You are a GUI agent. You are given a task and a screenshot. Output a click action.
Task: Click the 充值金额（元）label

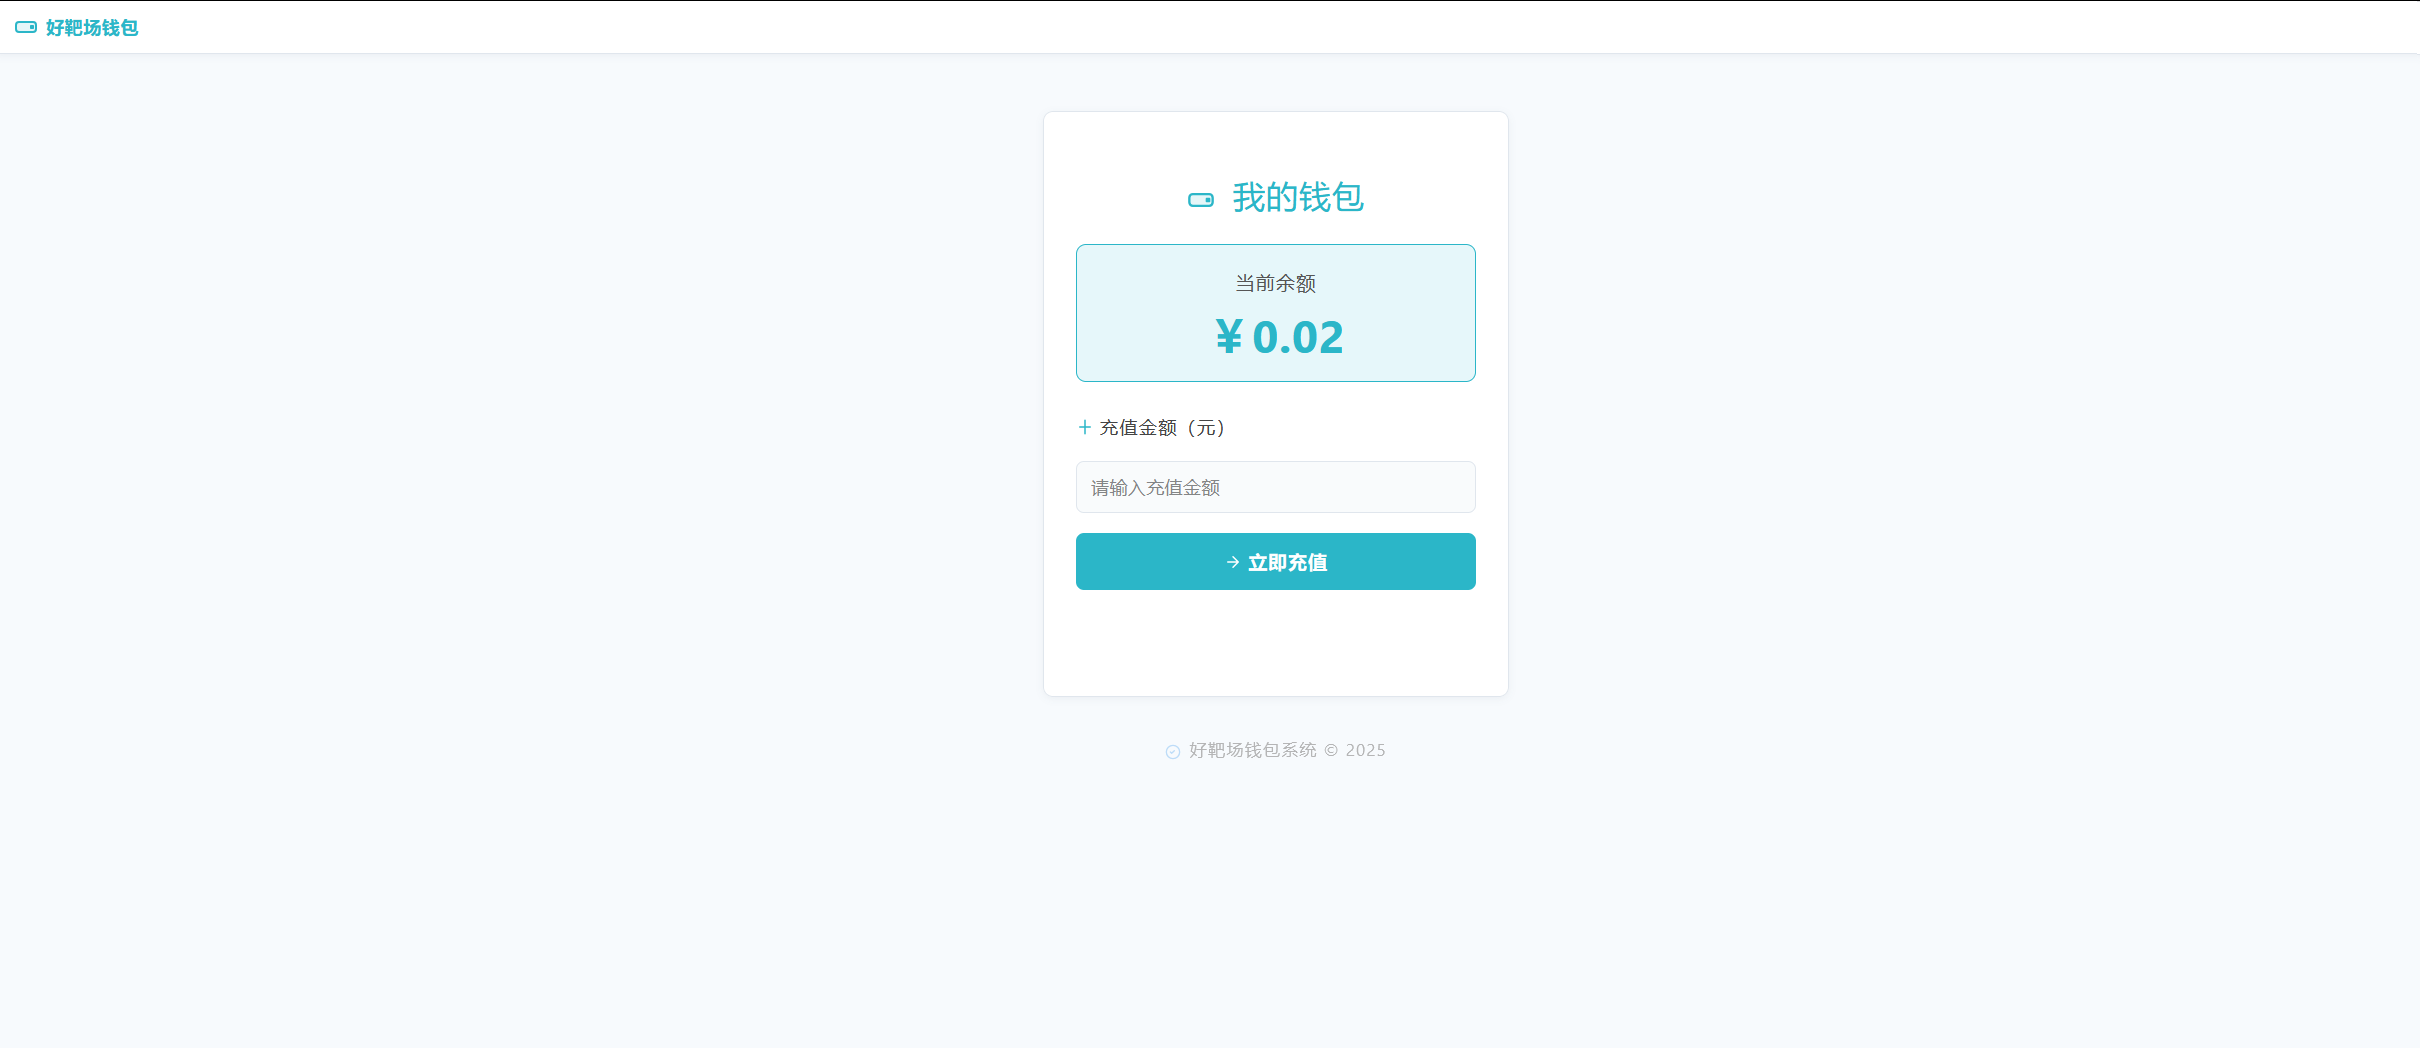[x=1162, y=428]
